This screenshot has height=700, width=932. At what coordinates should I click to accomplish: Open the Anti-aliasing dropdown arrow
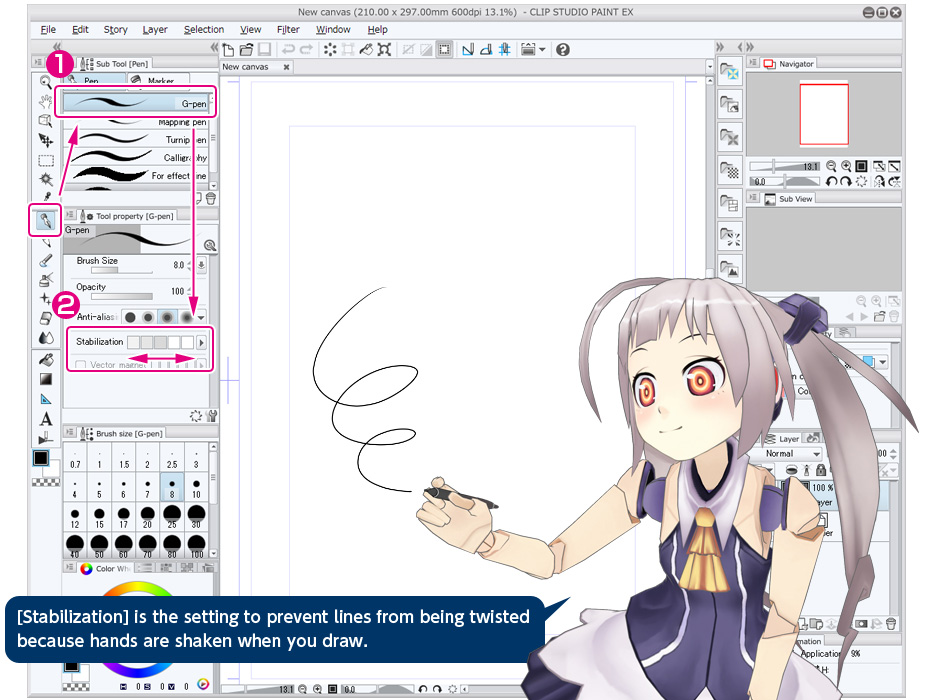200,318
